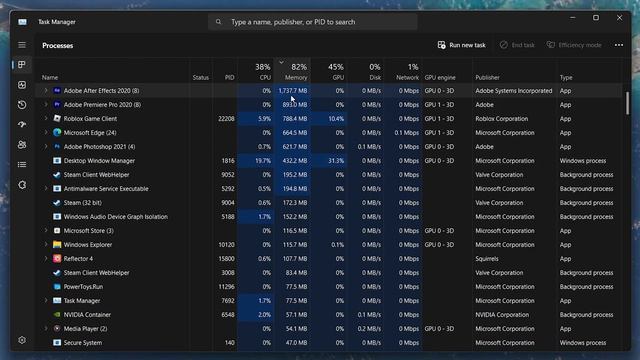The image size is (640, 360).
Task: Click the NVIDIA Container icon
Action: click(57, 315)
